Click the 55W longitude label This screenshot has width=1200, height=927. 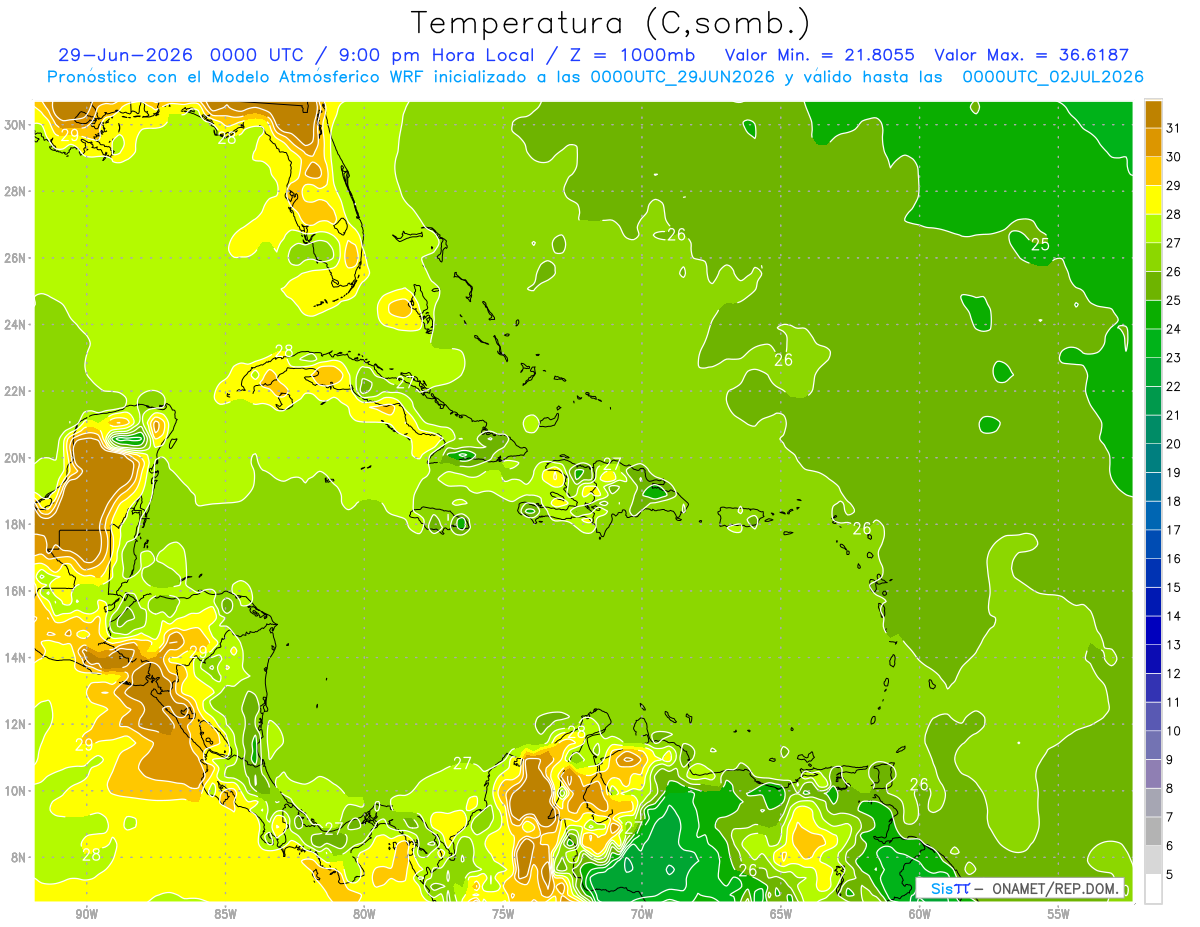point(1059,914)
